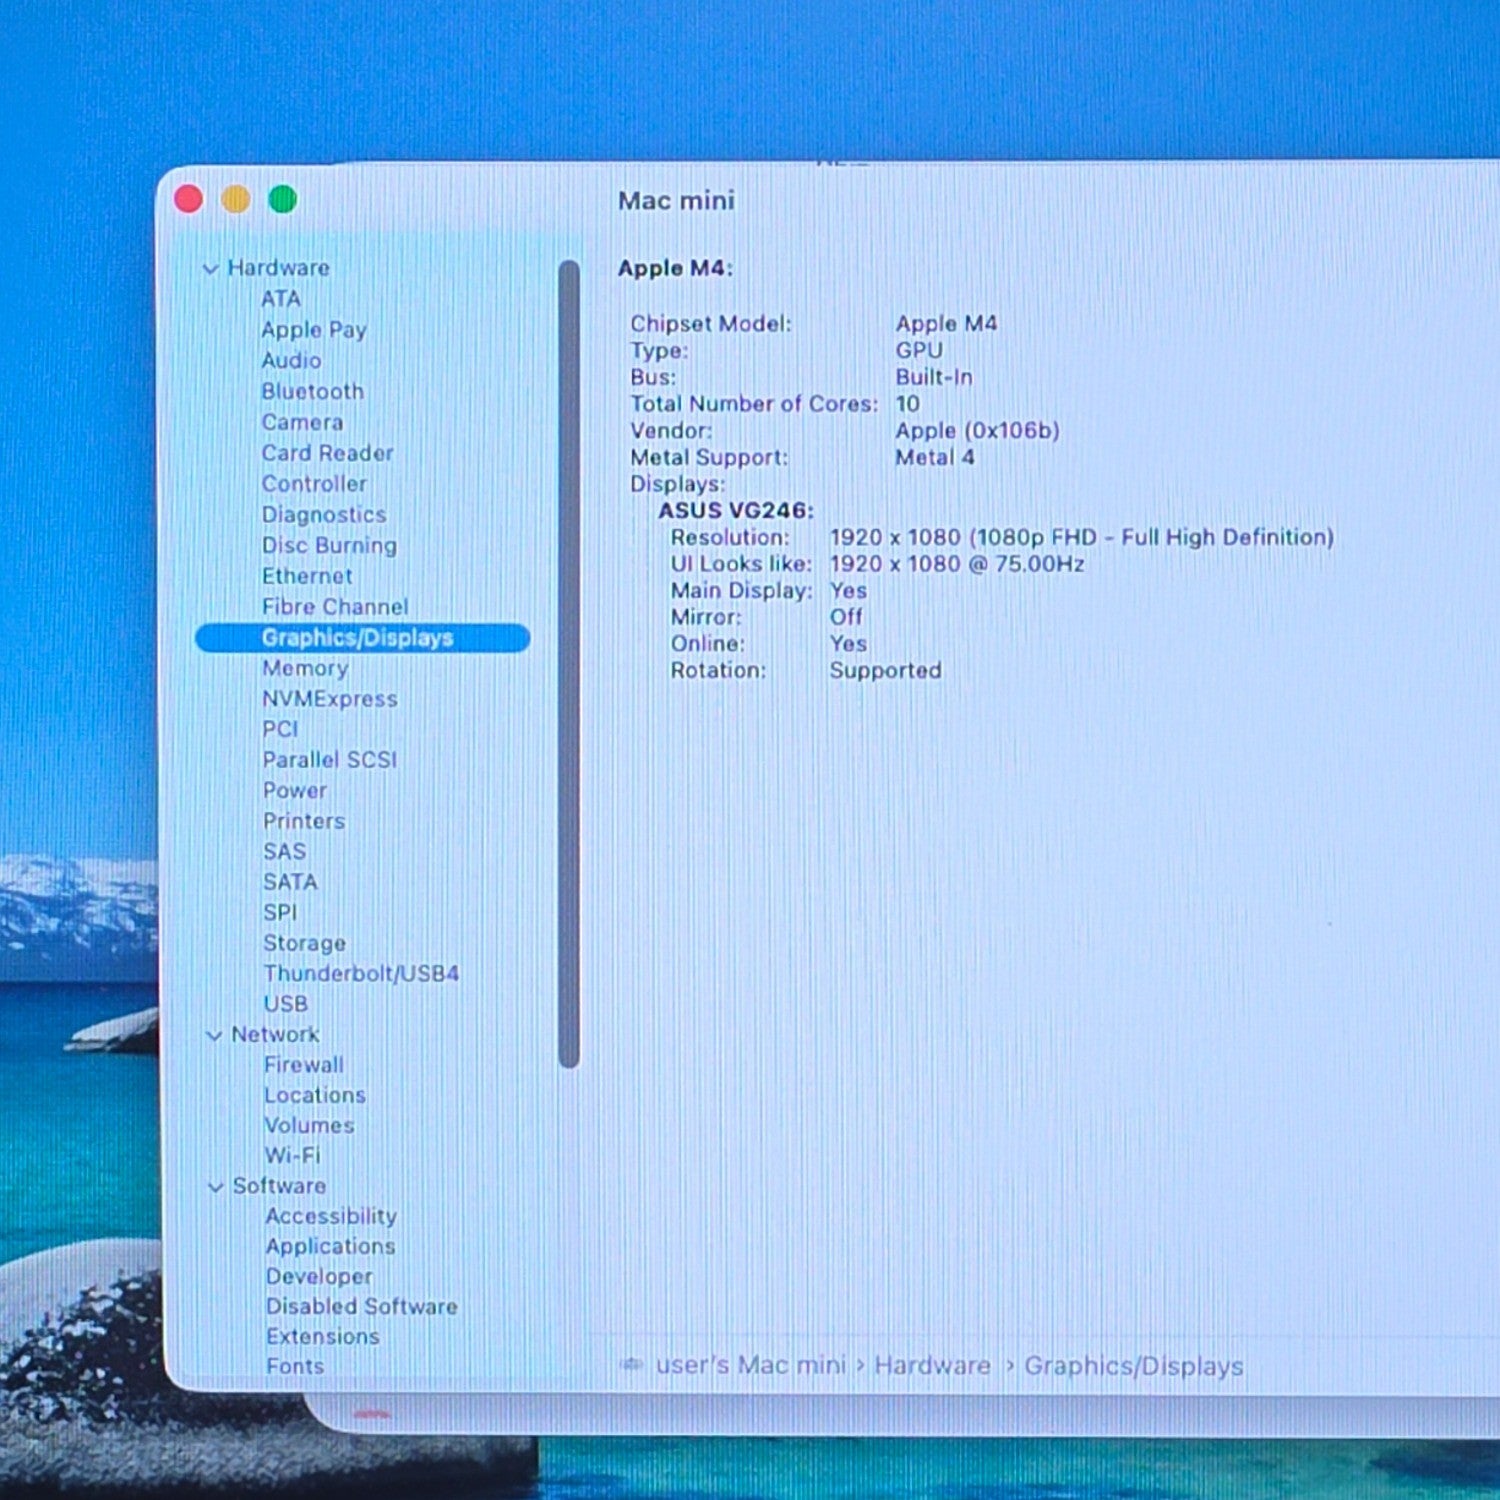
Task: Choose Controller in the hardware list
Action: pos(314,484)
